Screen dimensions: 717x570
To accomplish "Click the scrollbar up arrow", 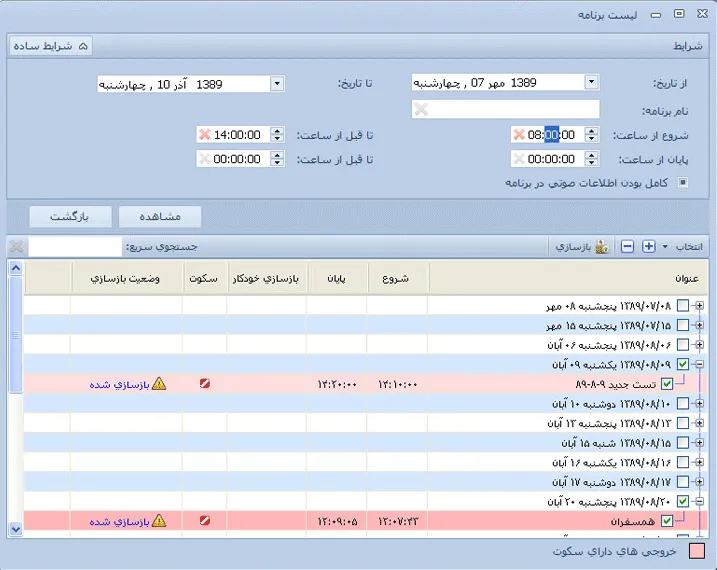I will pos(16,268).
